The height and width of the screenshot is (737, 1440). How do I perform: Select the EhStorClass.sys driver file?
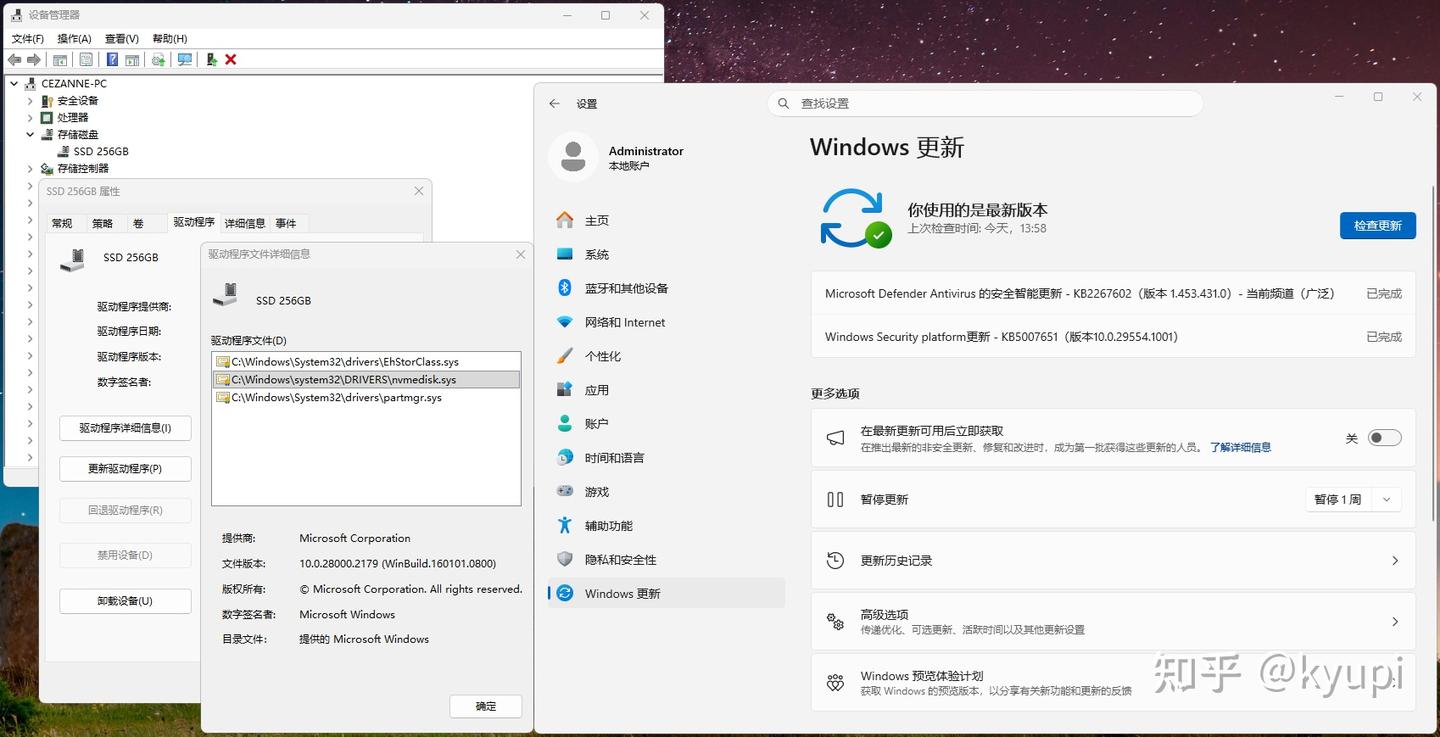point(366,362)
